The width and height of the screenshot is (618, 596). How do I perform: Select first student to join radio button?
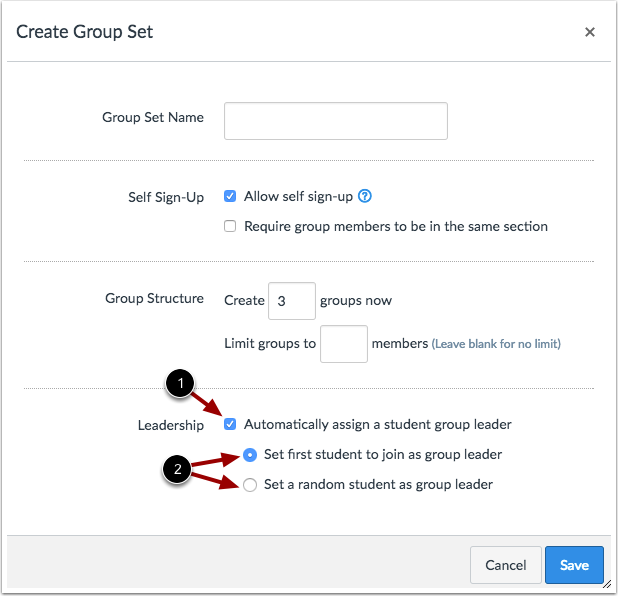[x=250, y=455]
